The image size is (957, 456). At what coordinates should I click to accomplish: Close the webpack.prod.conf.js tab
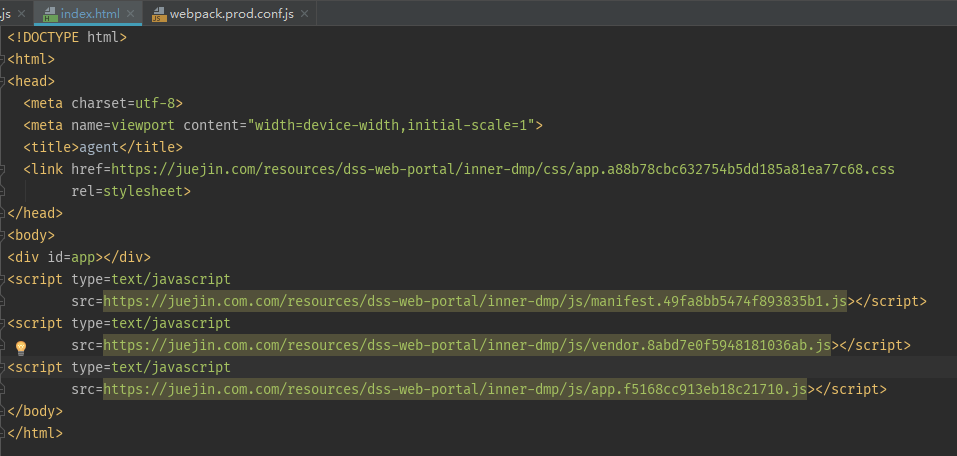(305, 13)
